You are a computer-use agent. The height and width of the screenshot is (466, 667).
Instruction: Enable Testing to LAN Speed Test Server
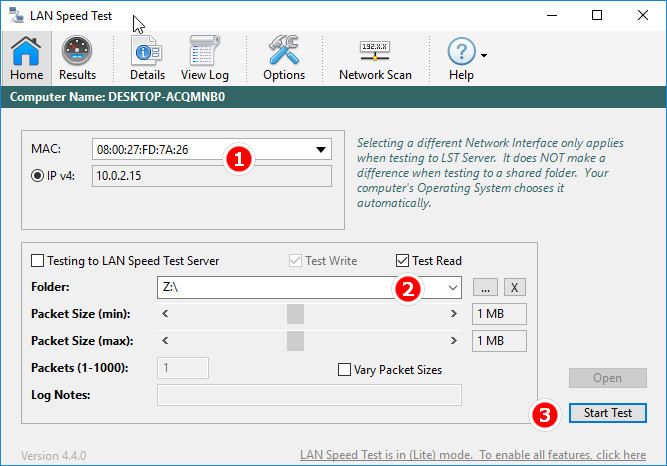pos(37,260)
